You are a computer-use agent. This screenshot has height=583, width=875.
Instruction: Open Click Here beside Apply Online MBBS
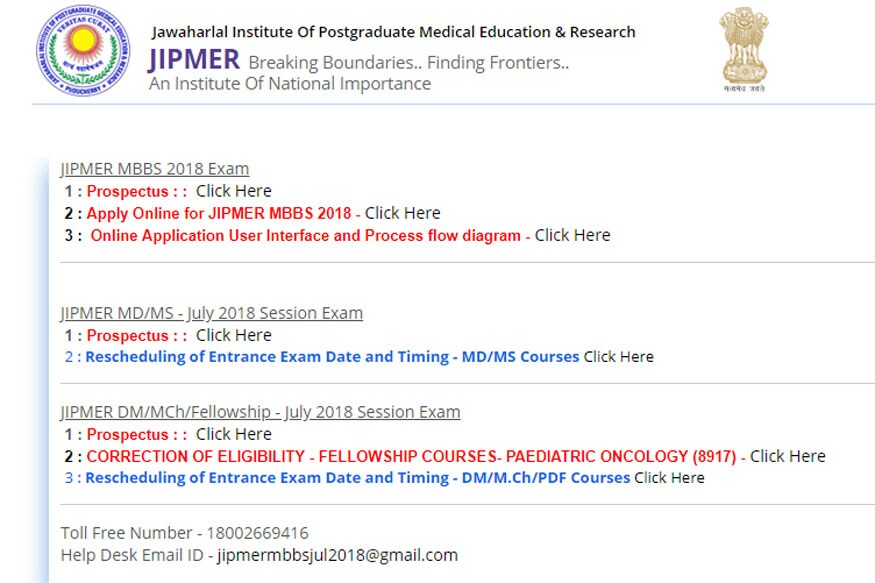402,213
